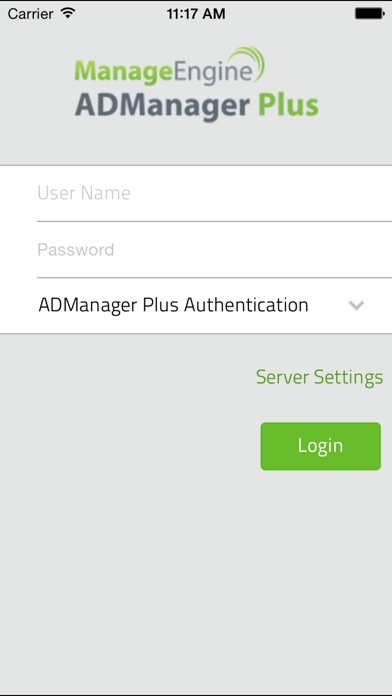This screenshot has width=392, height=696.
Task: Tap the Wi-Fi status icon
Action: click(68, 13)
